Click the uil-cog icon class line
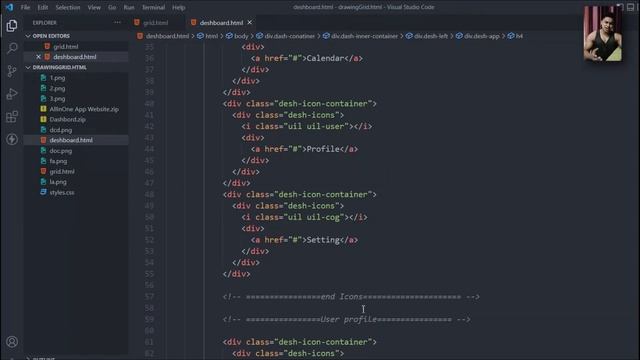This screenshot has height=360, width=640. point(304,217)
